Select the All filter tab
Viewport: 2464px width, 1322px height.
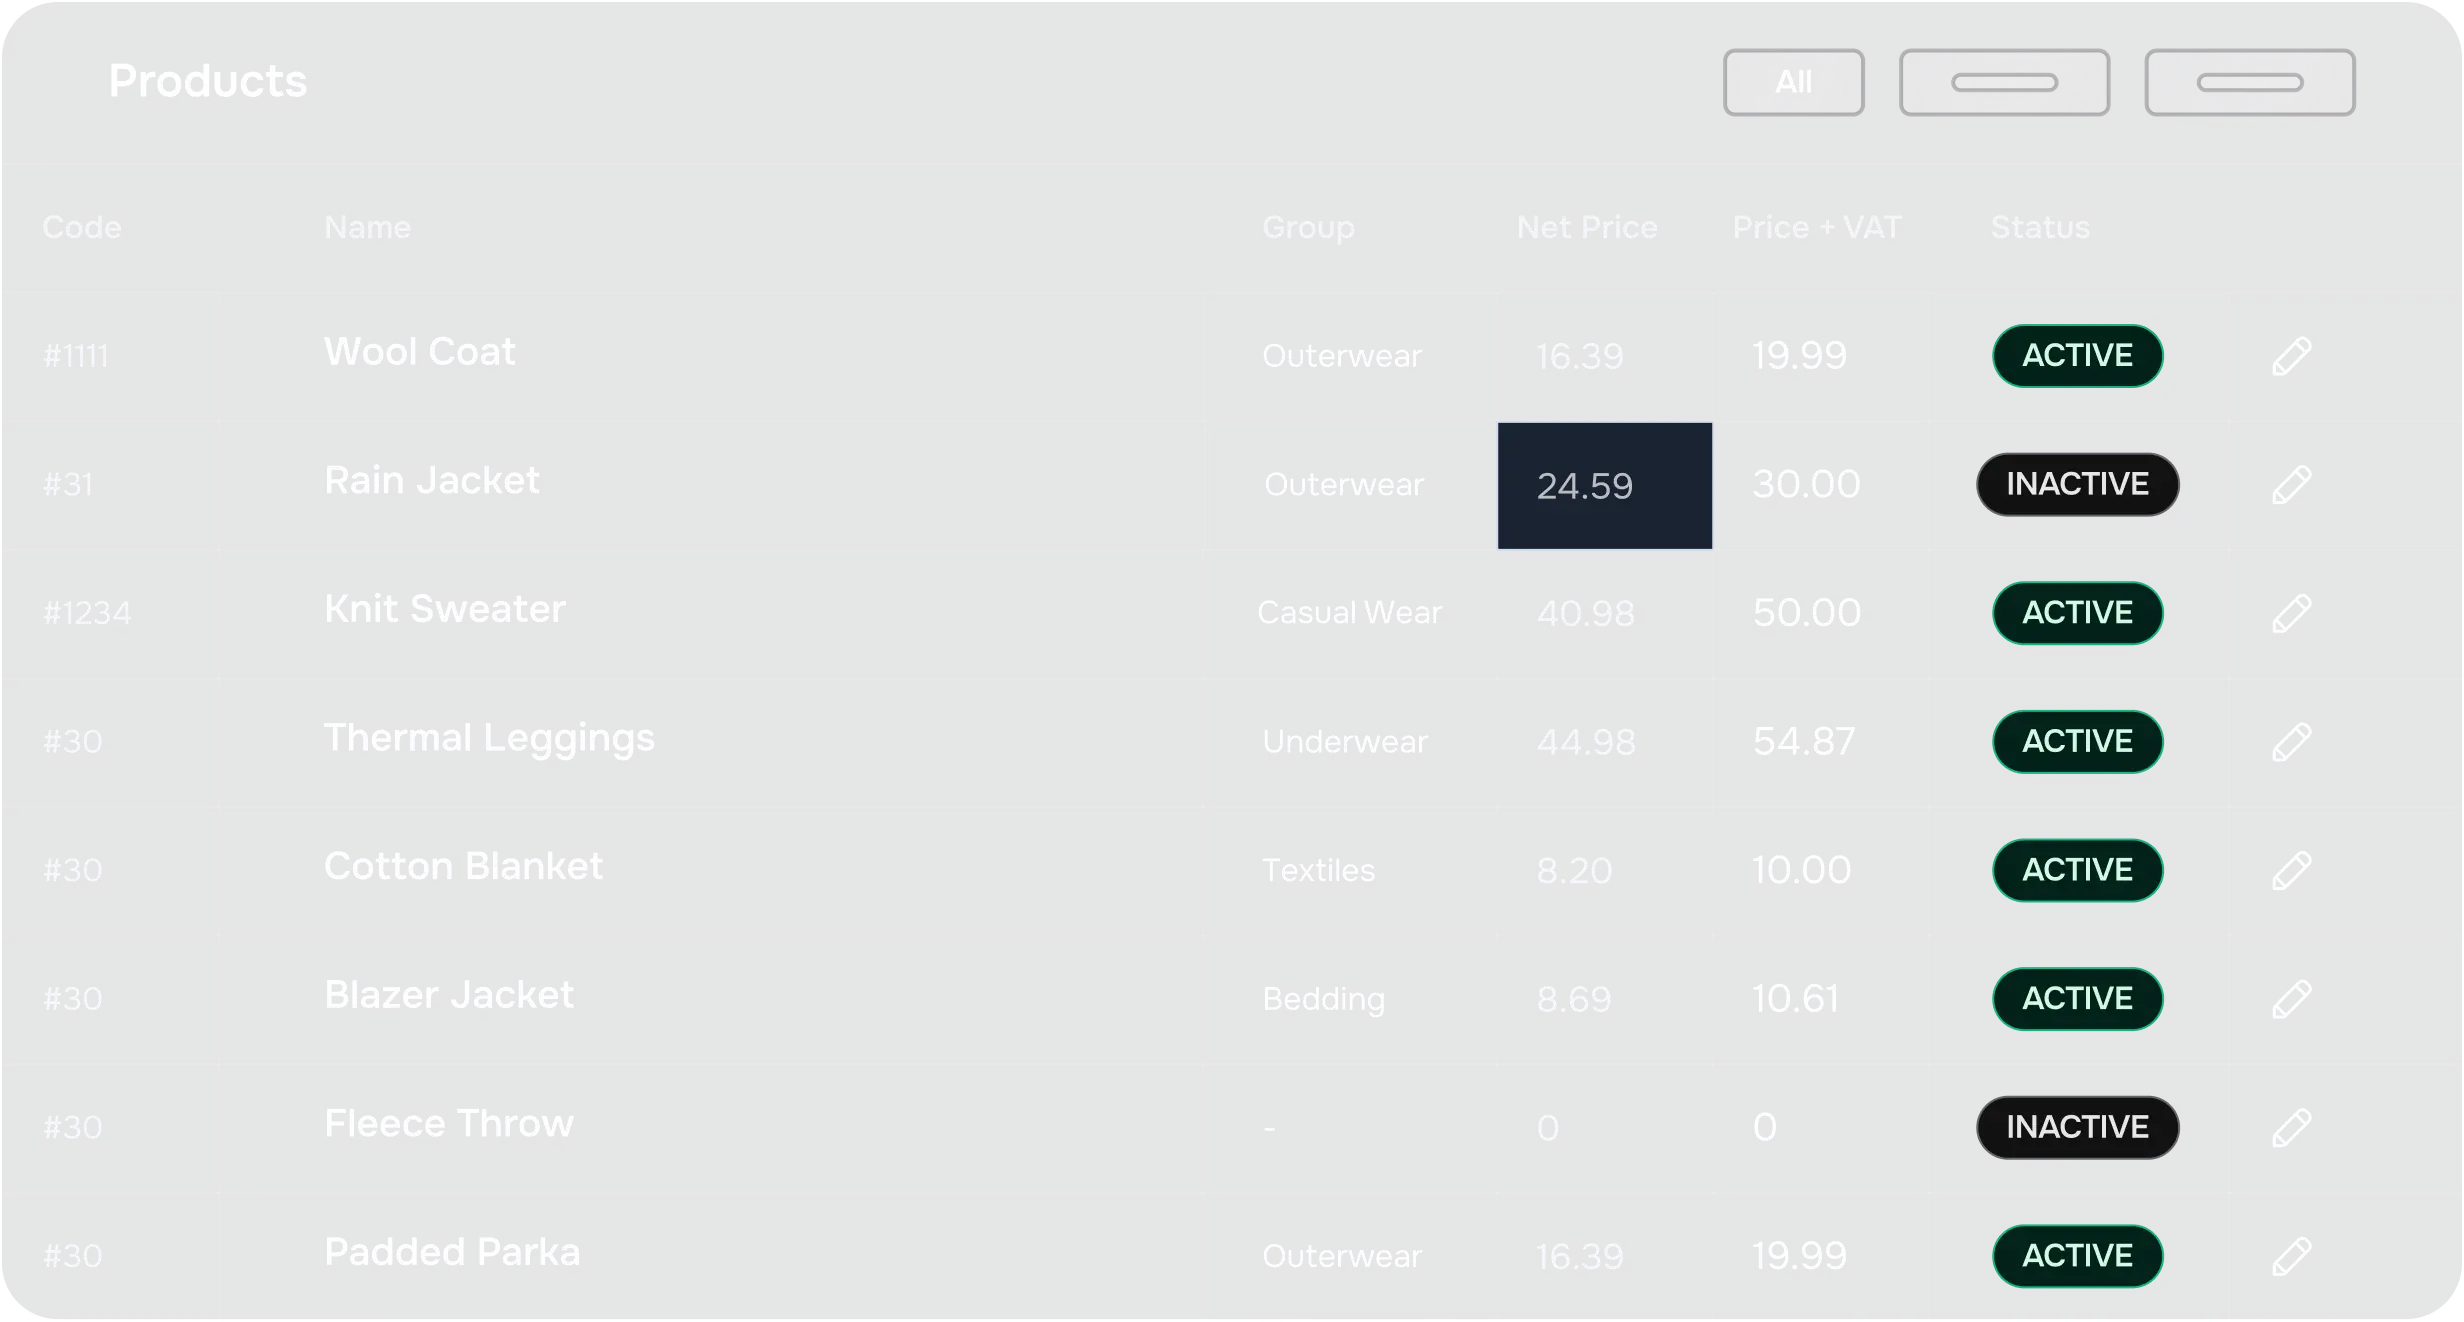[1793, 82]
